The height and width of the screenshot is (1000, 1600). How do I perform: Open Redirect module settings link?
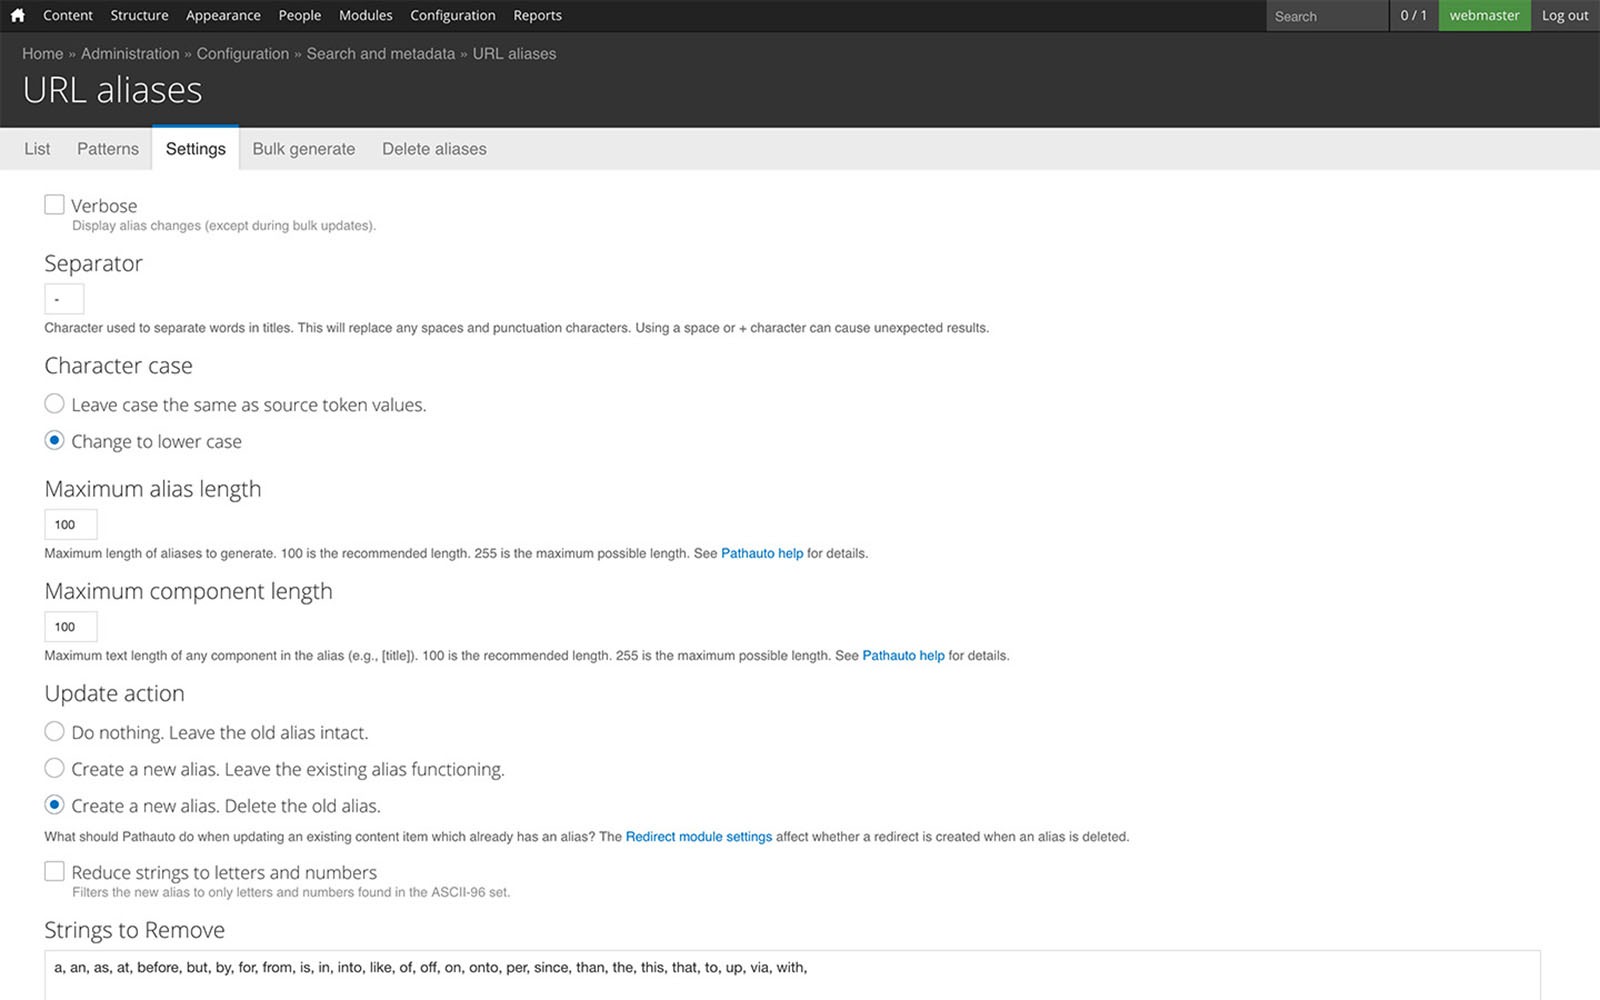(699, 837)
